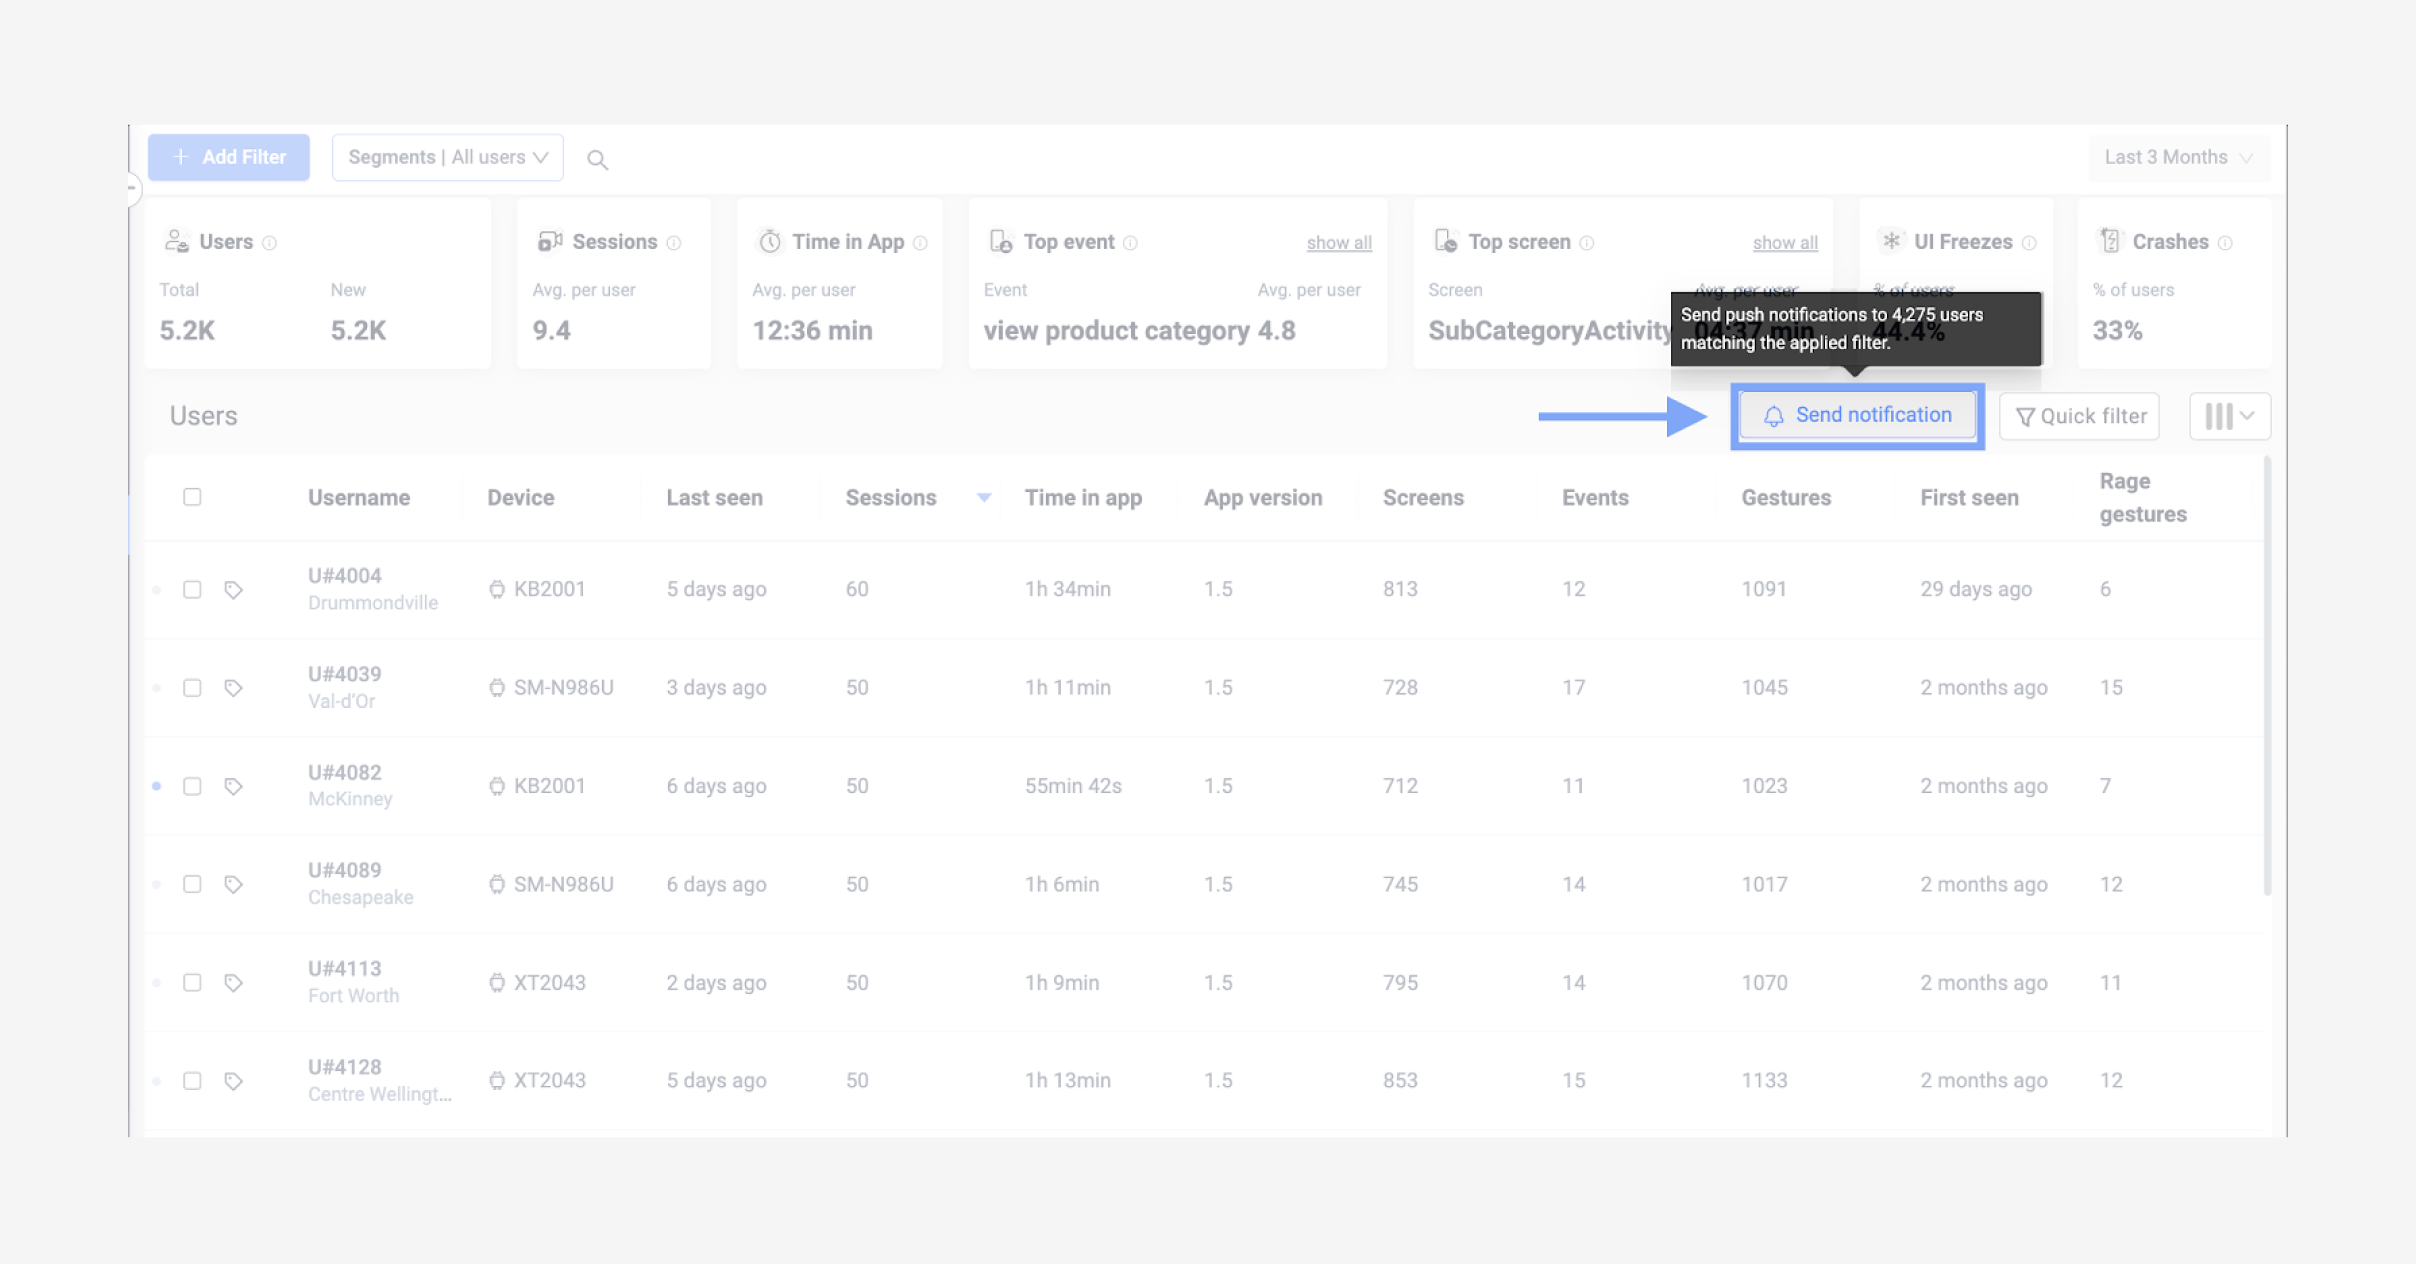Click the phone icon beside device SM-N986U
This screenshot has width=2416, height=1264.
[497, 687]
